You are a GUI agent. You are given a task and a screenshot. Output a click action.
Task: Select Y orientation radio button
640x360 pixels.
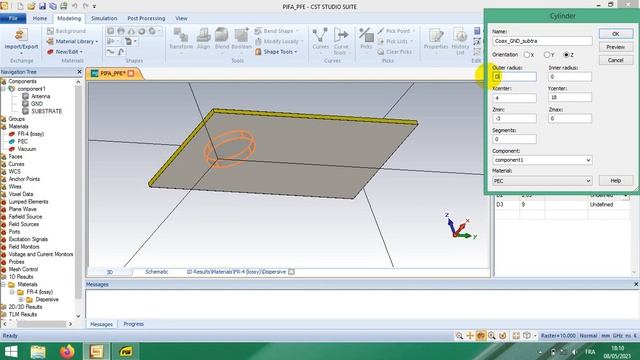547,55
